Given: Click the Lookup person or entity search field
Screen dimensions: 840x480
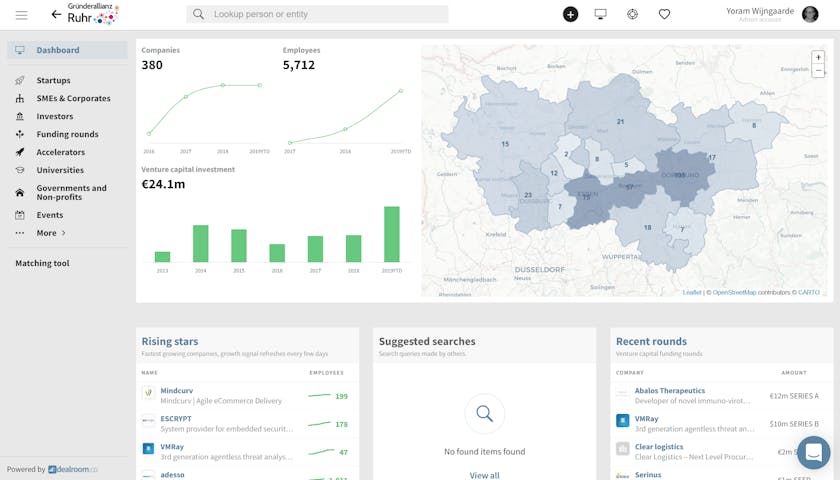Looking at the screenshot, I should pos(317,14).
